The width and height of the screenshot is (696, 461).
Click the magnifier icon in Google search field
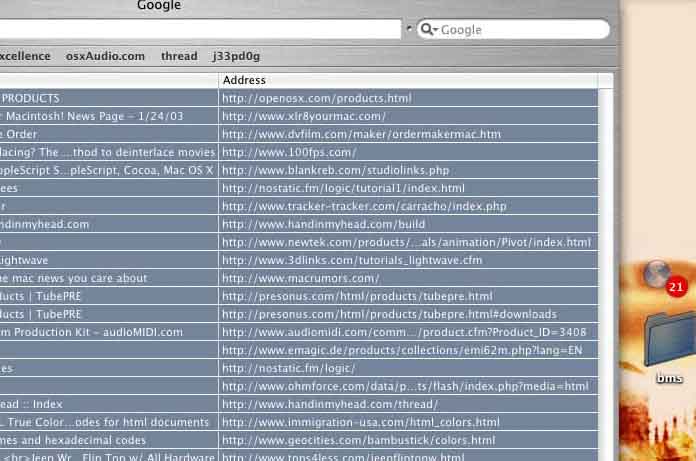click(427, 29)
